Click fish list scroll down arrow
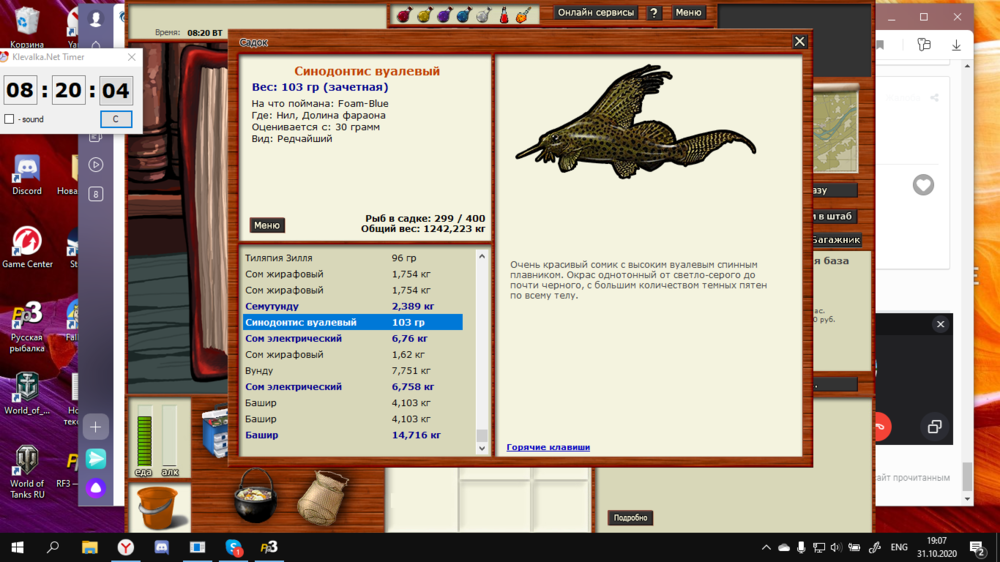This screenshot has width=1000, height=562. pyautogui.click(x=482, y=448)
